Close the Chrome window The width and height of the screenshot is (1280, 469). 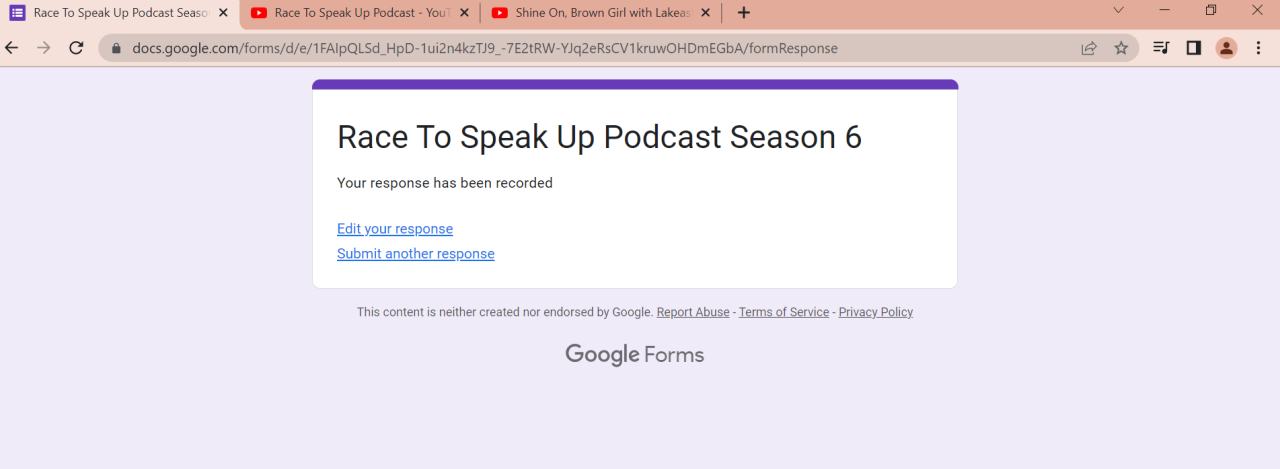point(1257,10)
